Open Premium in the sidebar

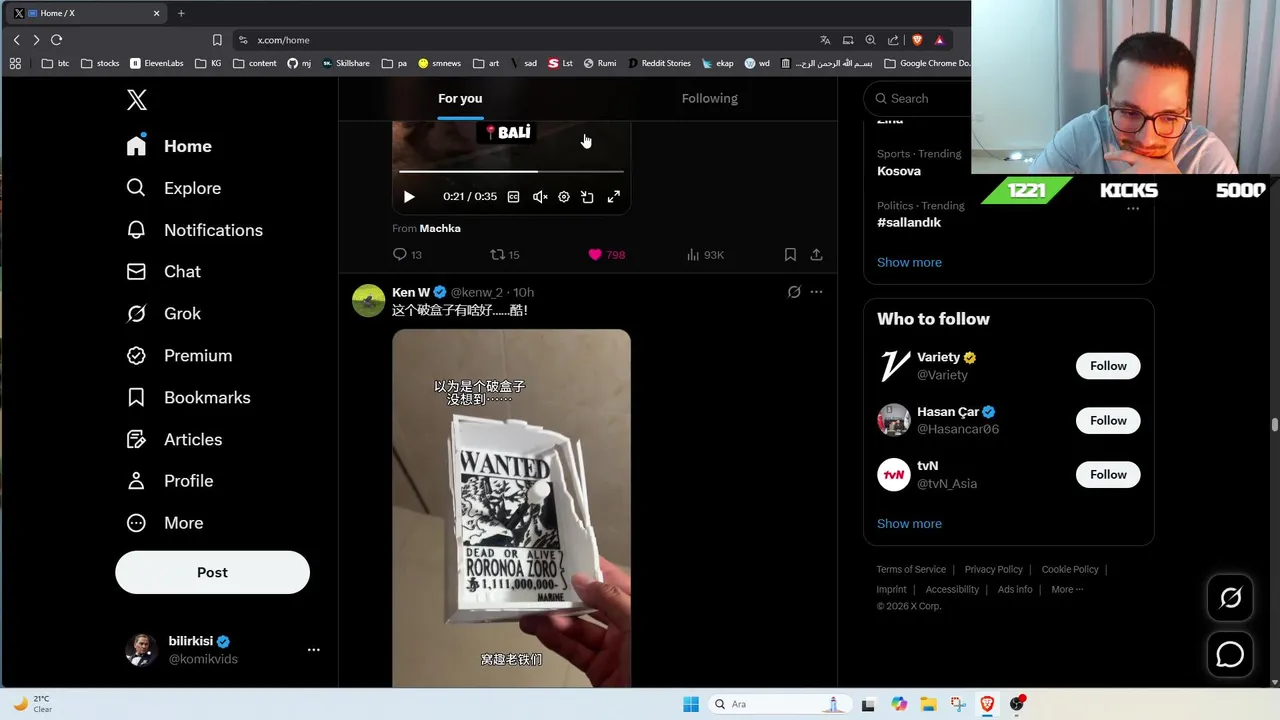click(x=179, y=356)
